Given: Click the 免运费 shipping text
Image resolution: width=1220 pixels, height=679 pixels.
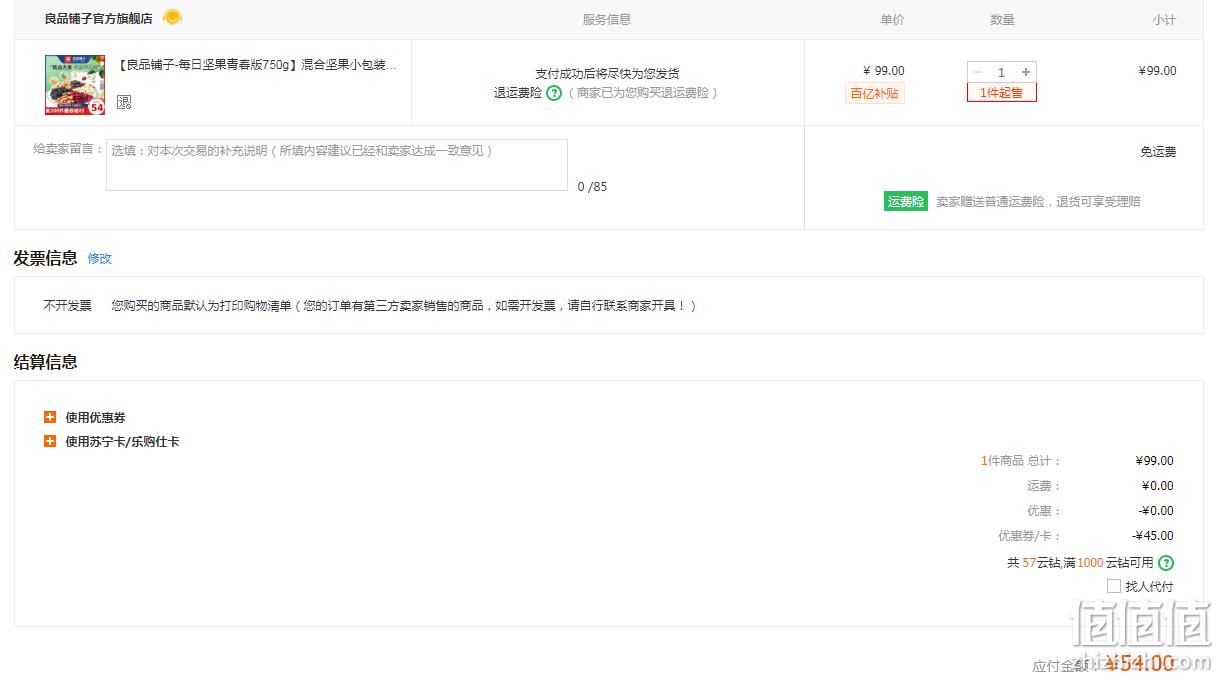Looking at the screenshot, I should [1158, 152].
